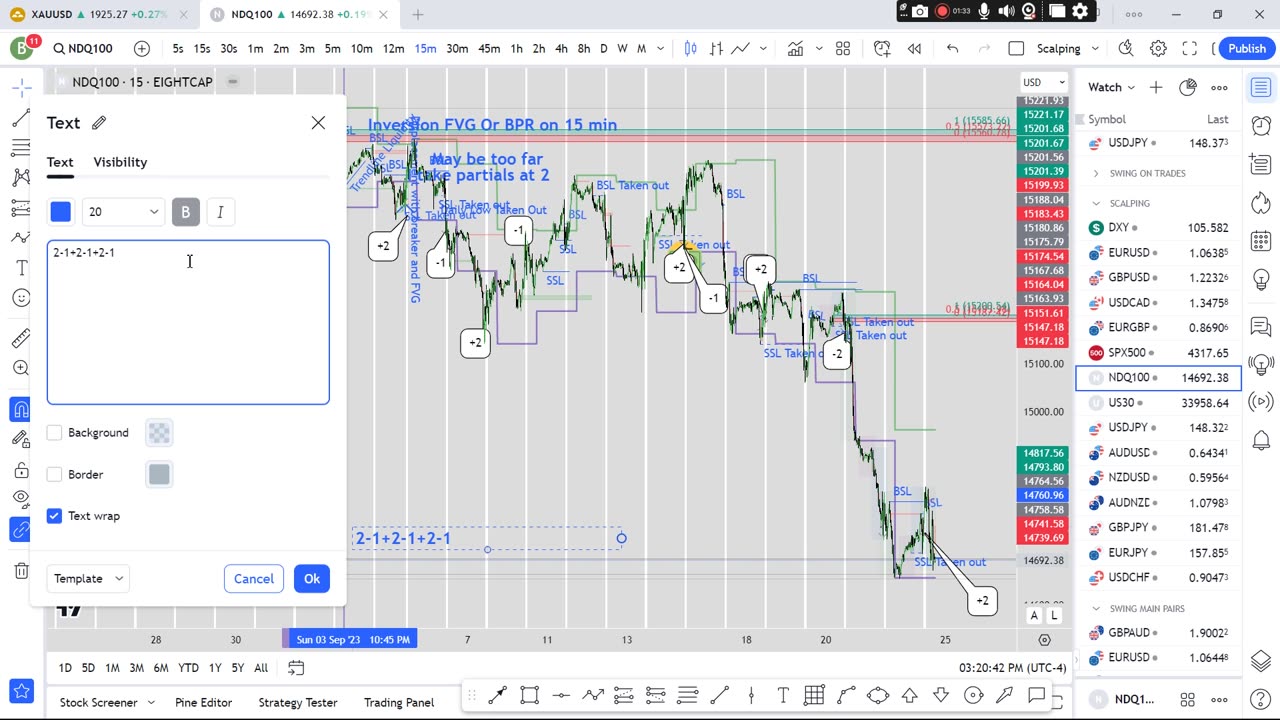Click the quick search lightning icon
1280x720 pixels.
pos(1126,48)
